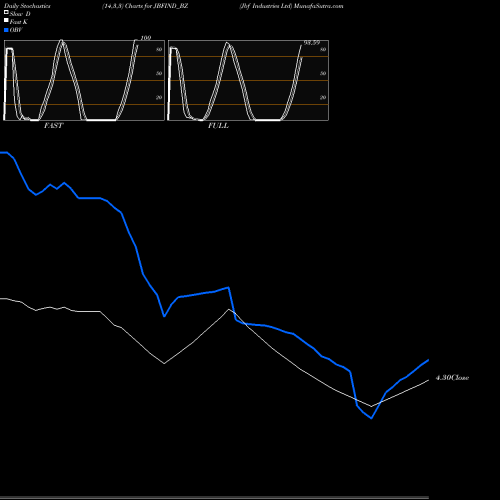The height and width of the screenshot is (500, 500).
Task: Select the 'Daily Stochastics' title text
Action: tap(27, 6)
